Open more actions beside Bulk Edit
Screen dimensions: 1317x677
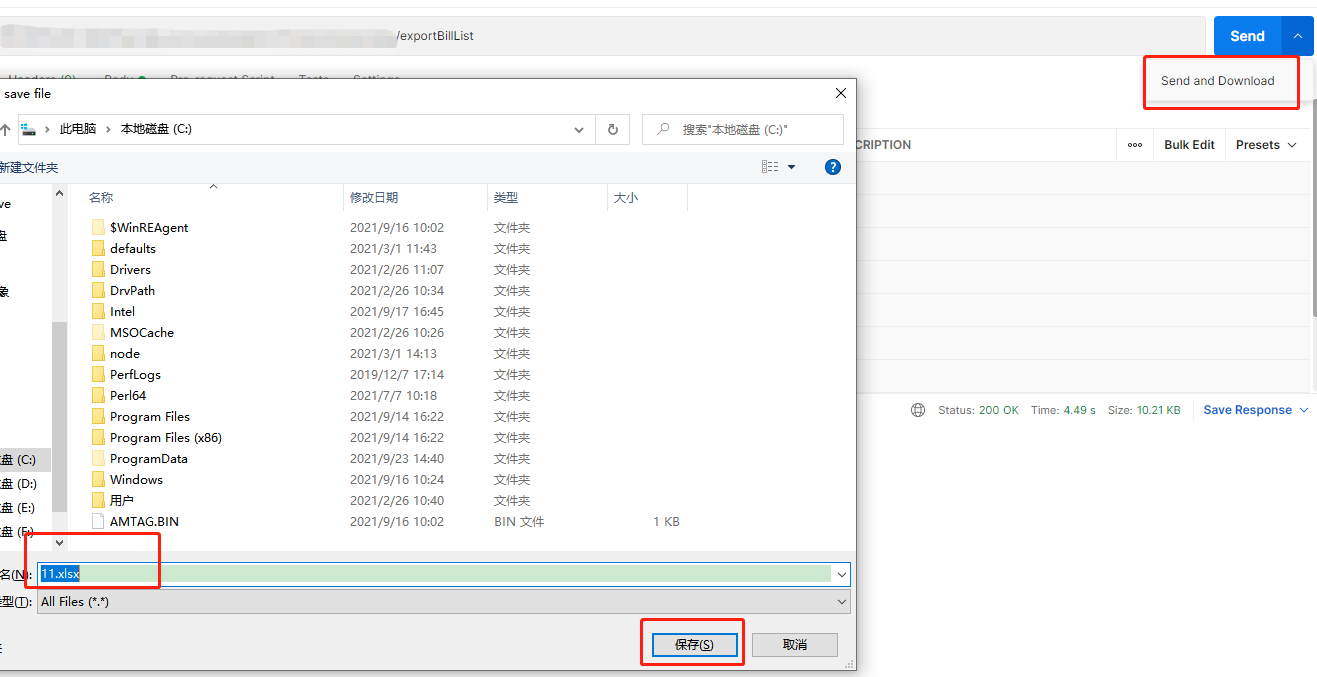pos(1135,144)
